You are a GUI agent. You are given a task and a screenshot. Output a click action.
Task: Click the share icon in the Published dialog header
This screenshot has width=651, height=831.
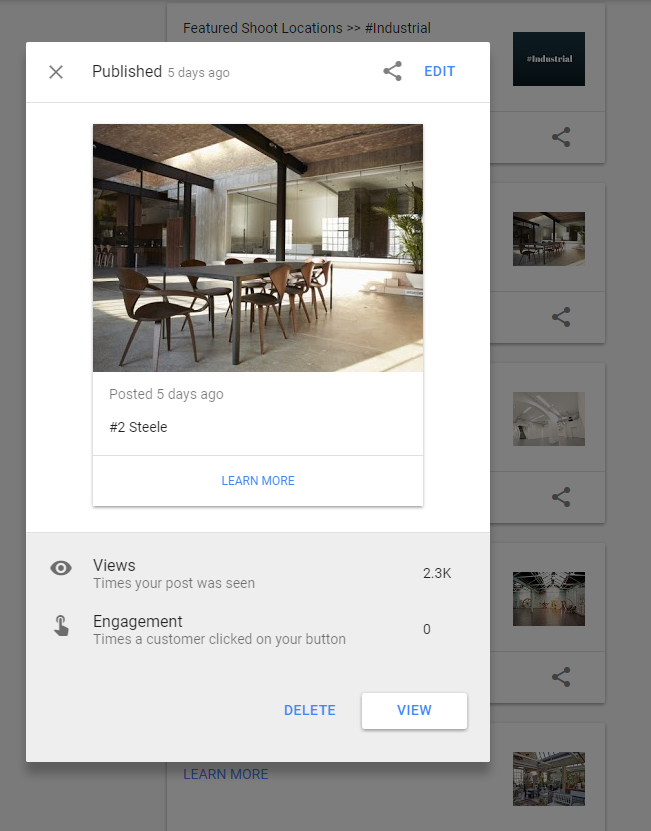click(392, 71)
